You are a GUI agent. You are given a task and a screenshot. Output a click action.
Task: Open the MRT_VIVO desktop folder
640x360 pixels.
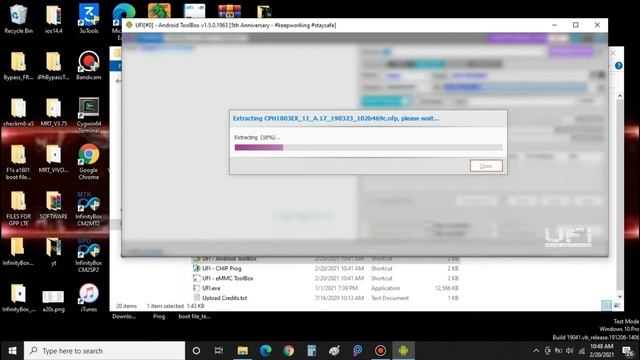53,158
